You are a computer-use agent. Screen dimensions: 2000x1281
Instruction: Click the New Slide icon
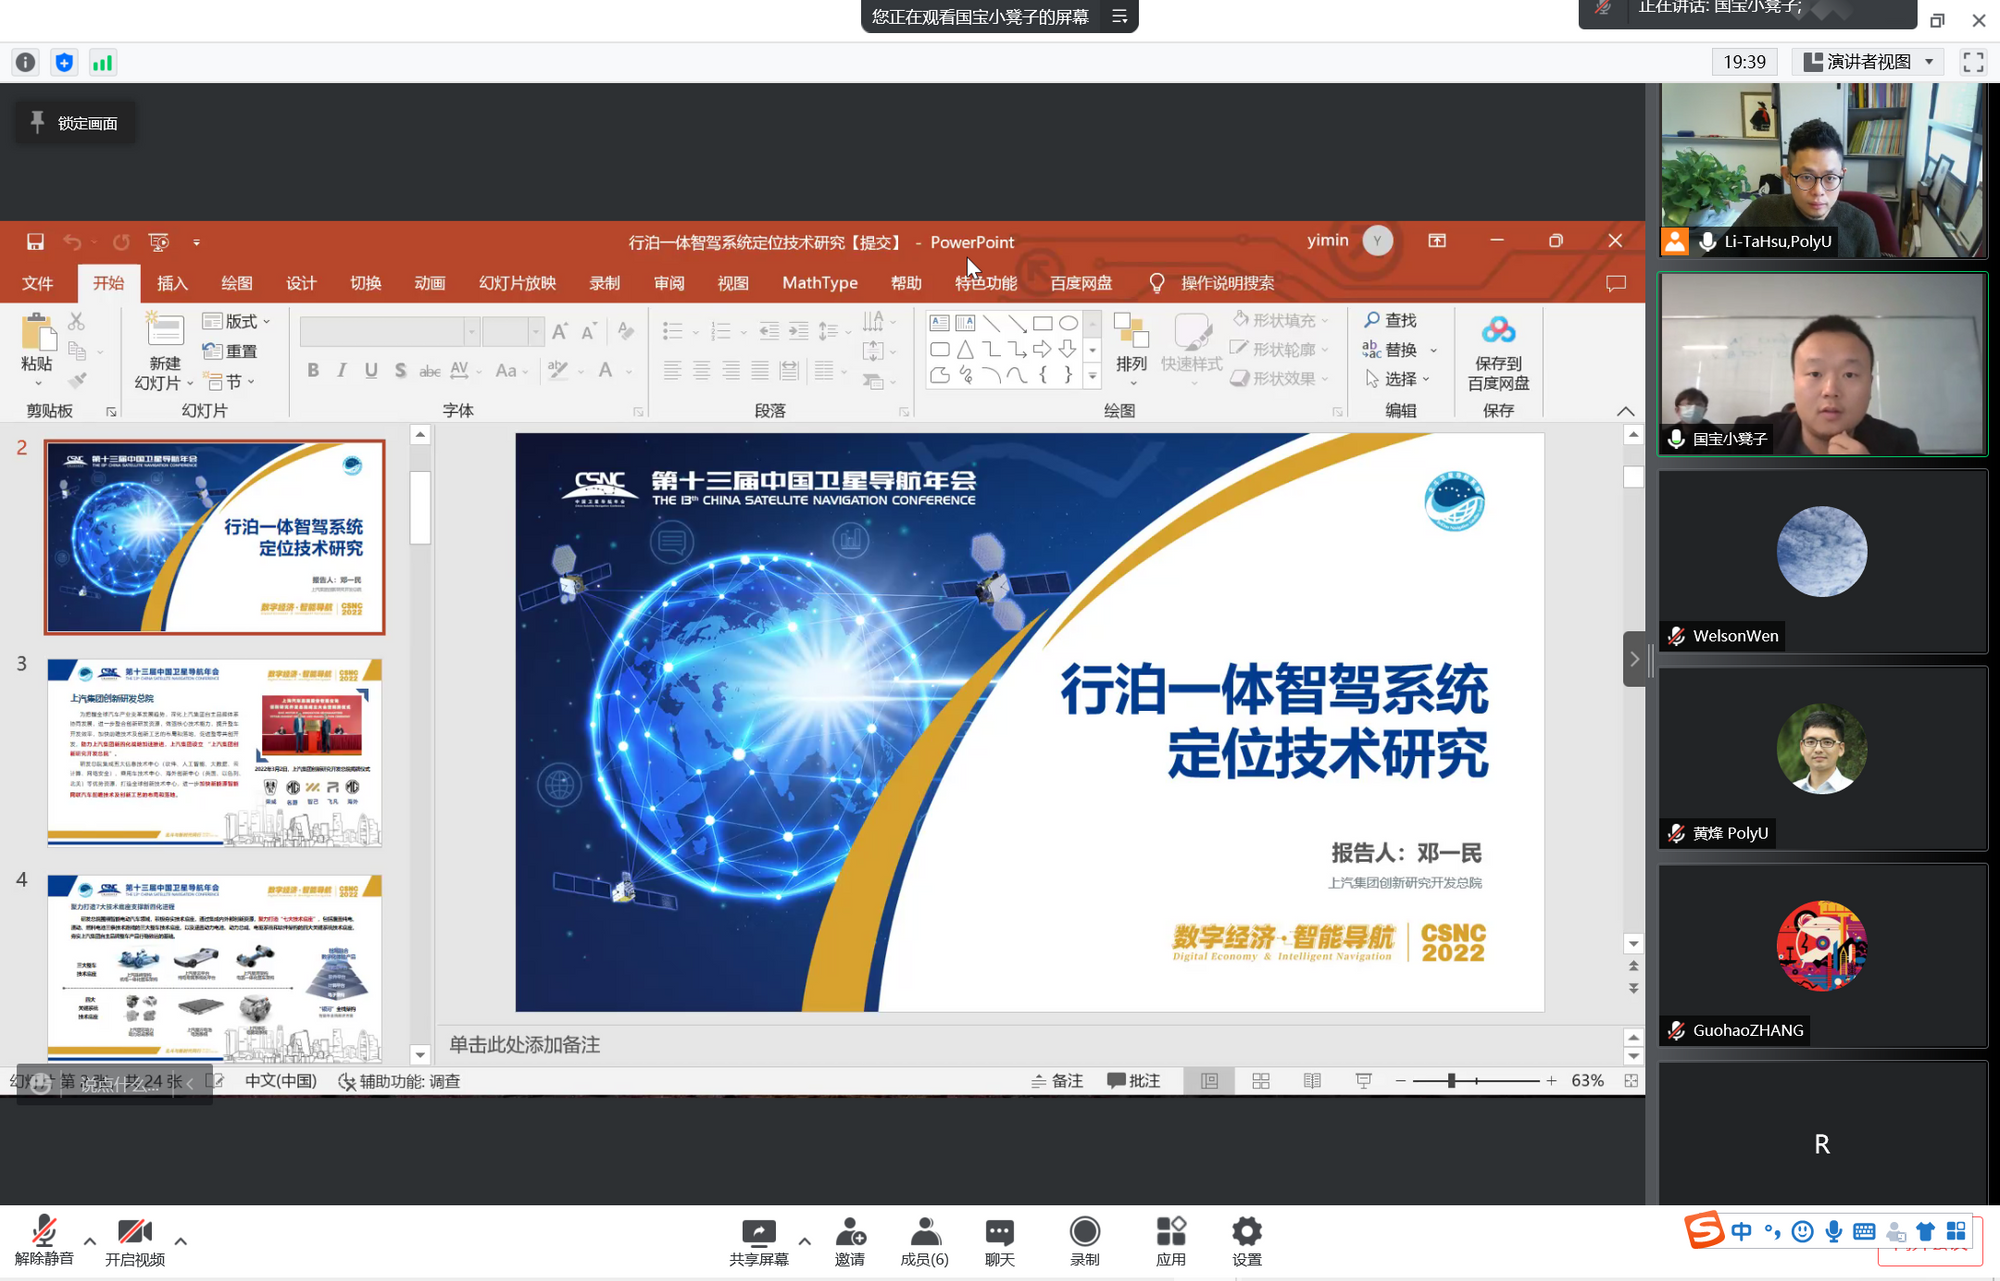(165, 332)
